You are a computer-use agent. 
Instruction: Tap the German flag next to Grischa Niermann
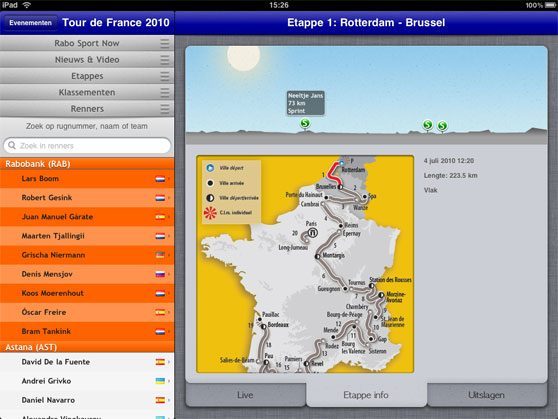(x=160, y=255)
